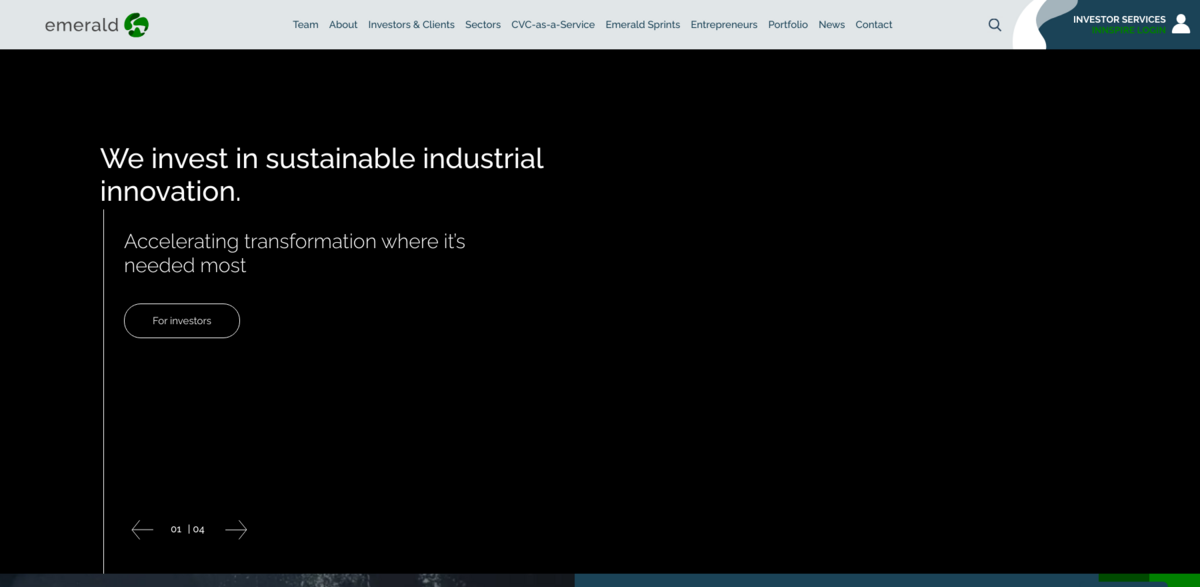This screenshot has height=587, width=1200.
Task: Open the Entrepreneurs menu item
Action: [x=724, y=25]
